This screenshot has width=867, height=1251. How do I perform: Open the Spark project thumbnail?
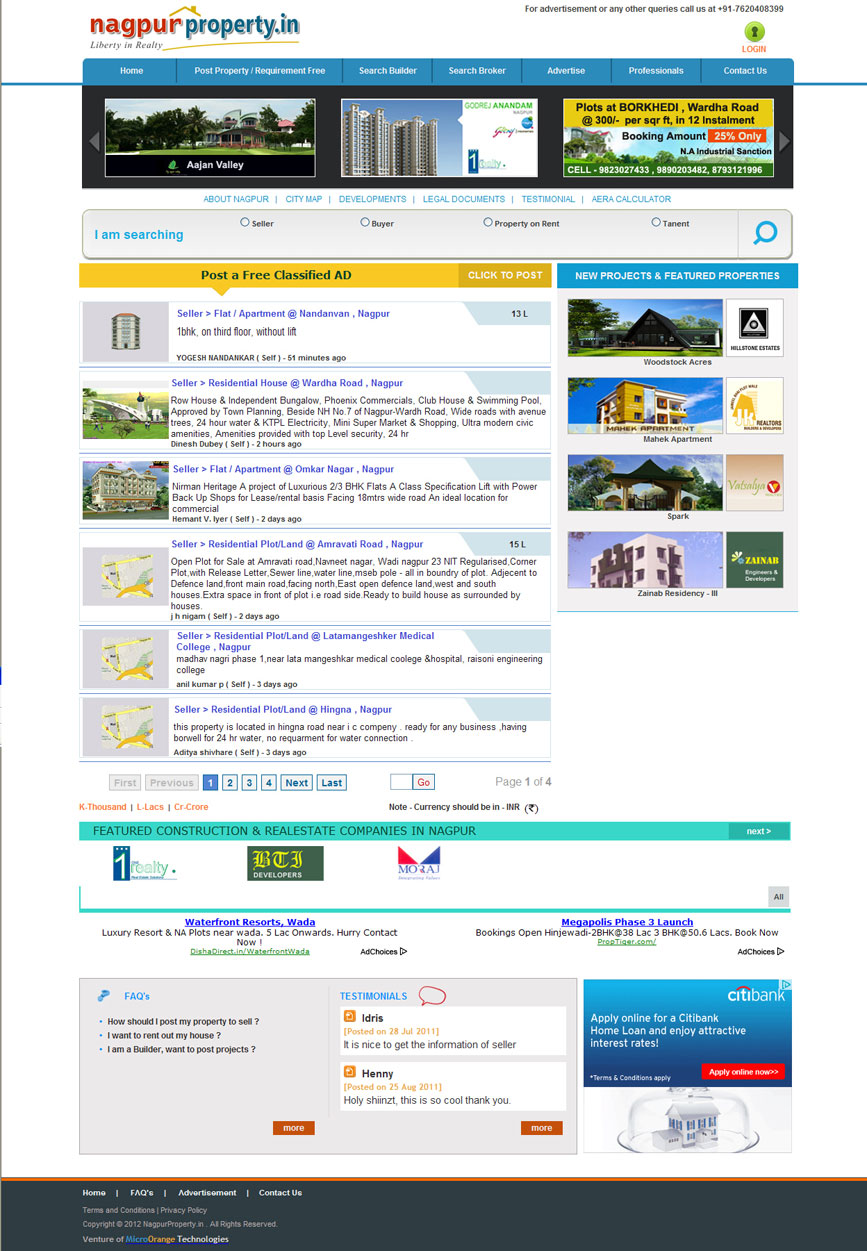645,483
